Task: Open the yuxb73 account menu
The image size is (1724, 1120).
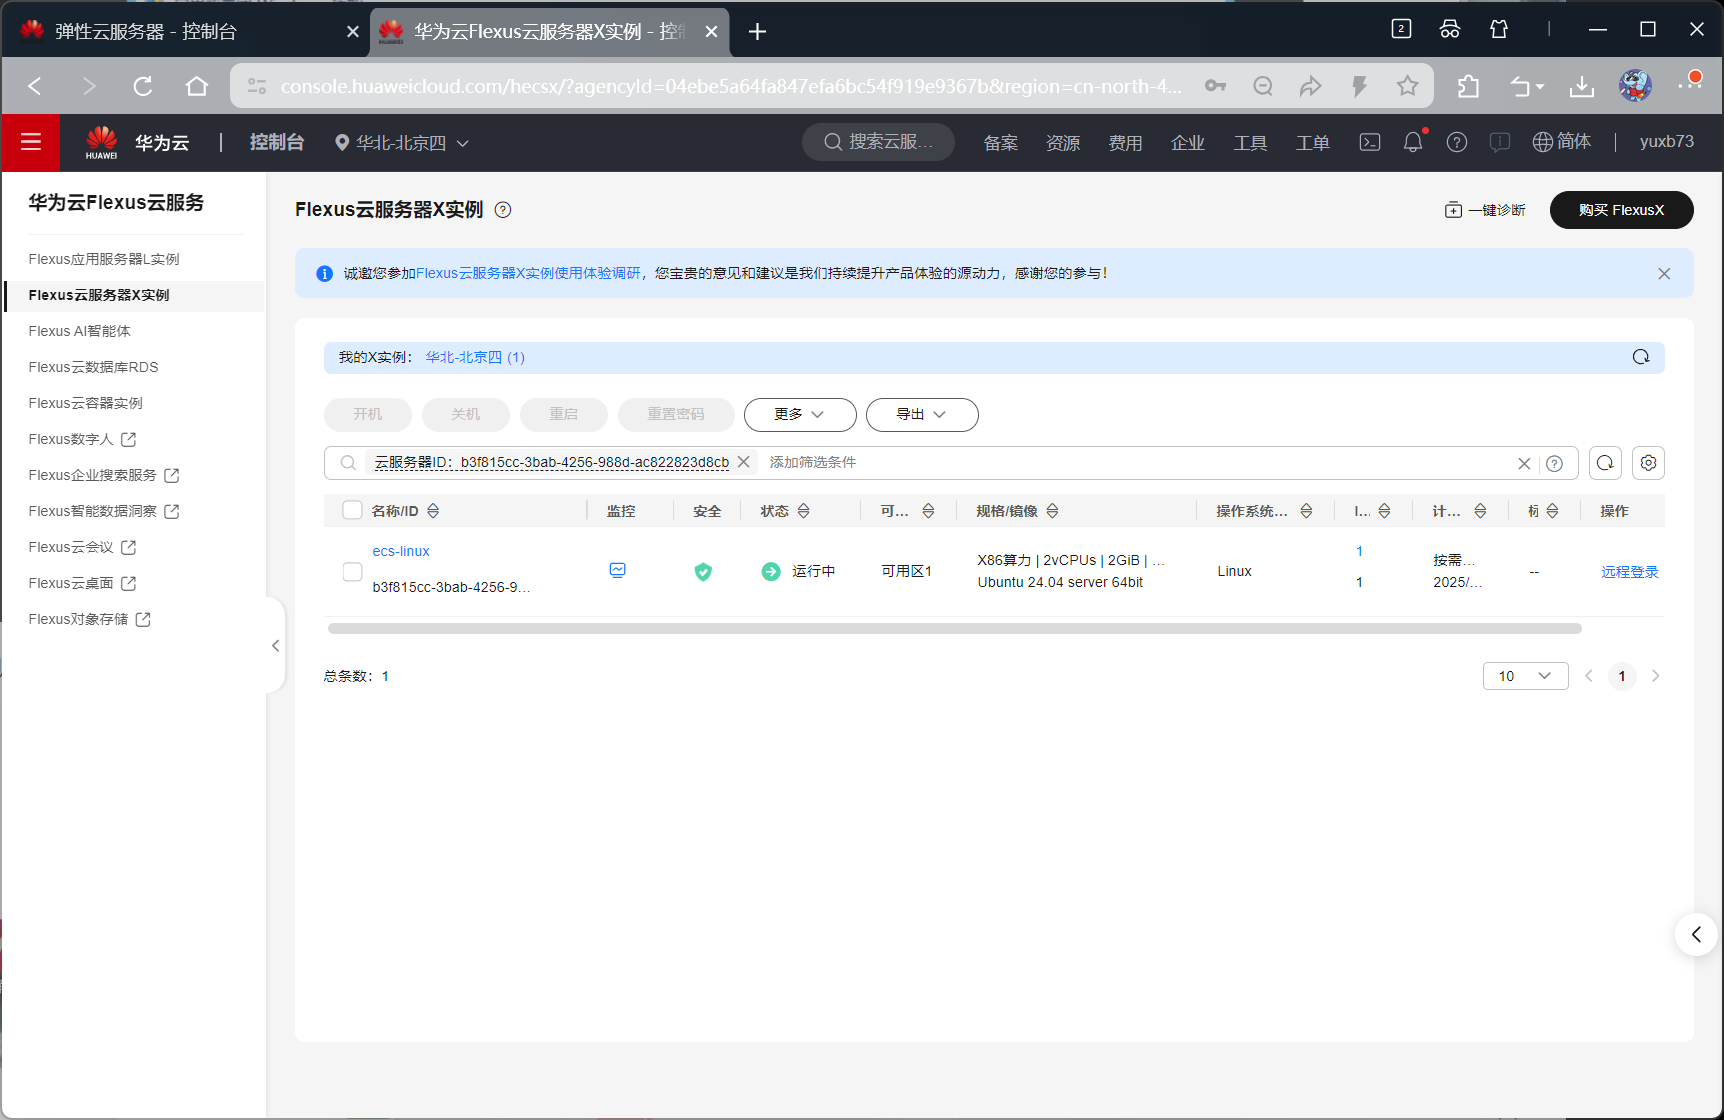Action: tap(1666, 142)
